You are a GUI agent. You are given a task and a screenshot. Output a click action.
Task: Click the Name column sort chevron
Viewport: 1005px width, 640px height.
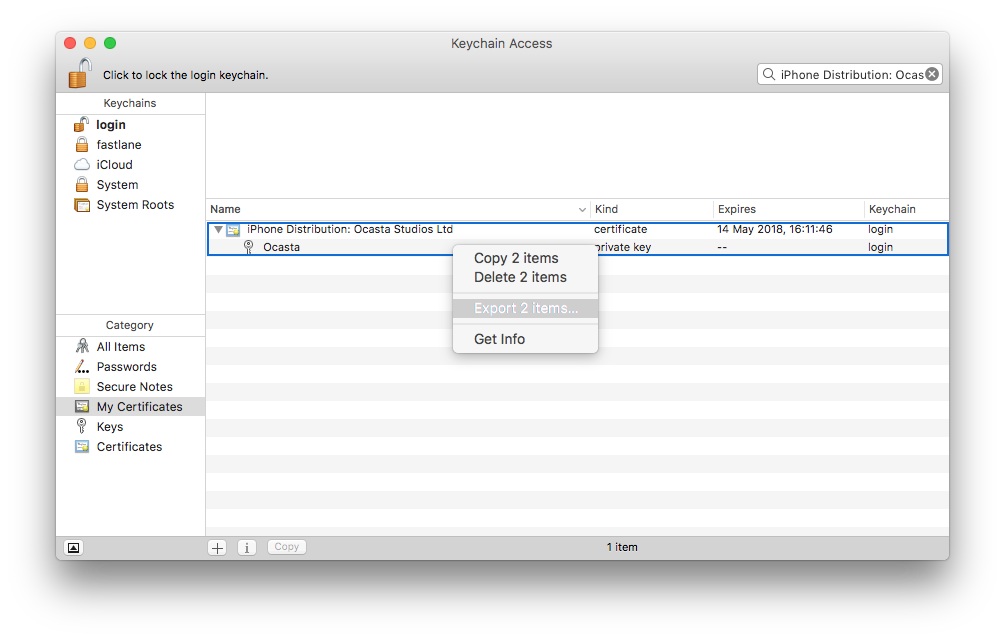click(x=582, y=209)
